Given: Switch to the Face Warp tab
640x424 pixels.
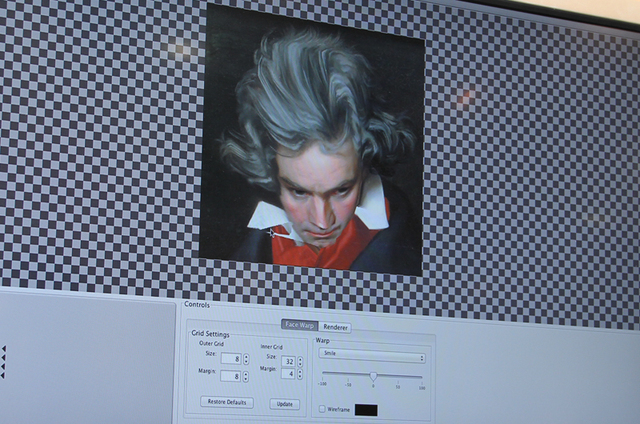Looking at the screenshot, I should click(299, 325).
